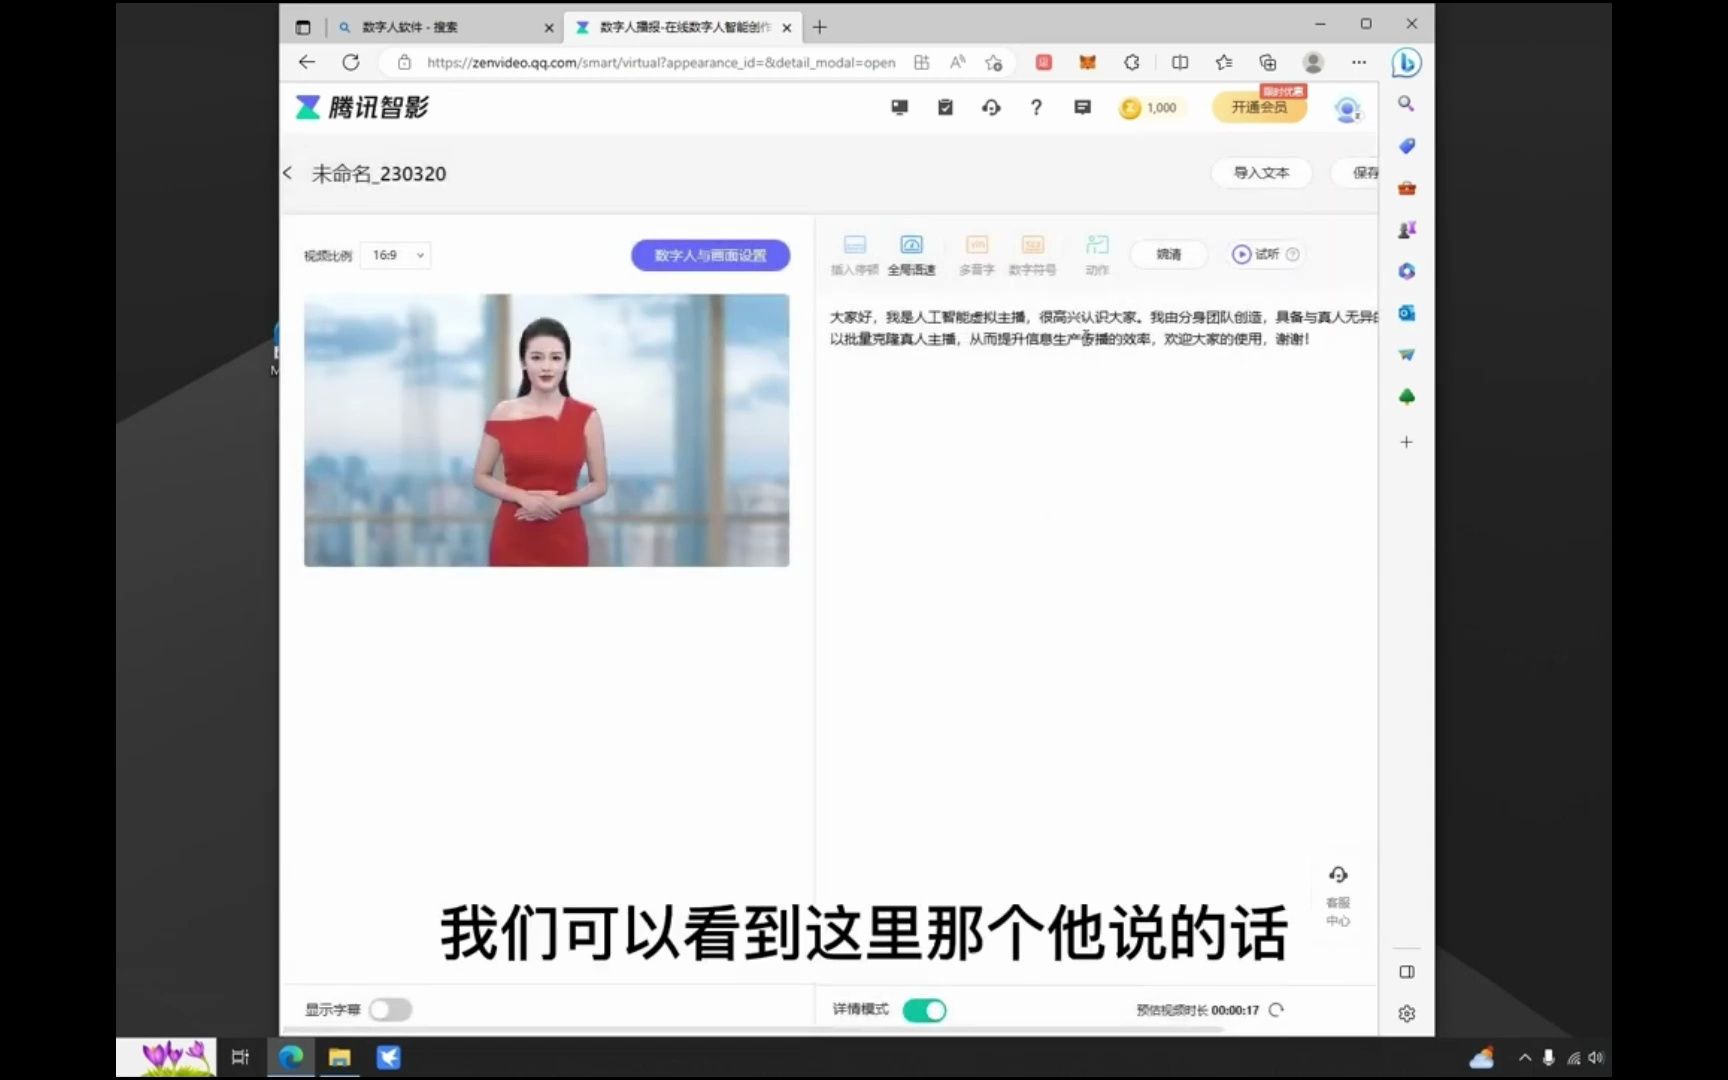The width and height of the screenshot is (1728, 1080).
Task: Open Edge extensions puzzle icon
Action: [1132, 62]
